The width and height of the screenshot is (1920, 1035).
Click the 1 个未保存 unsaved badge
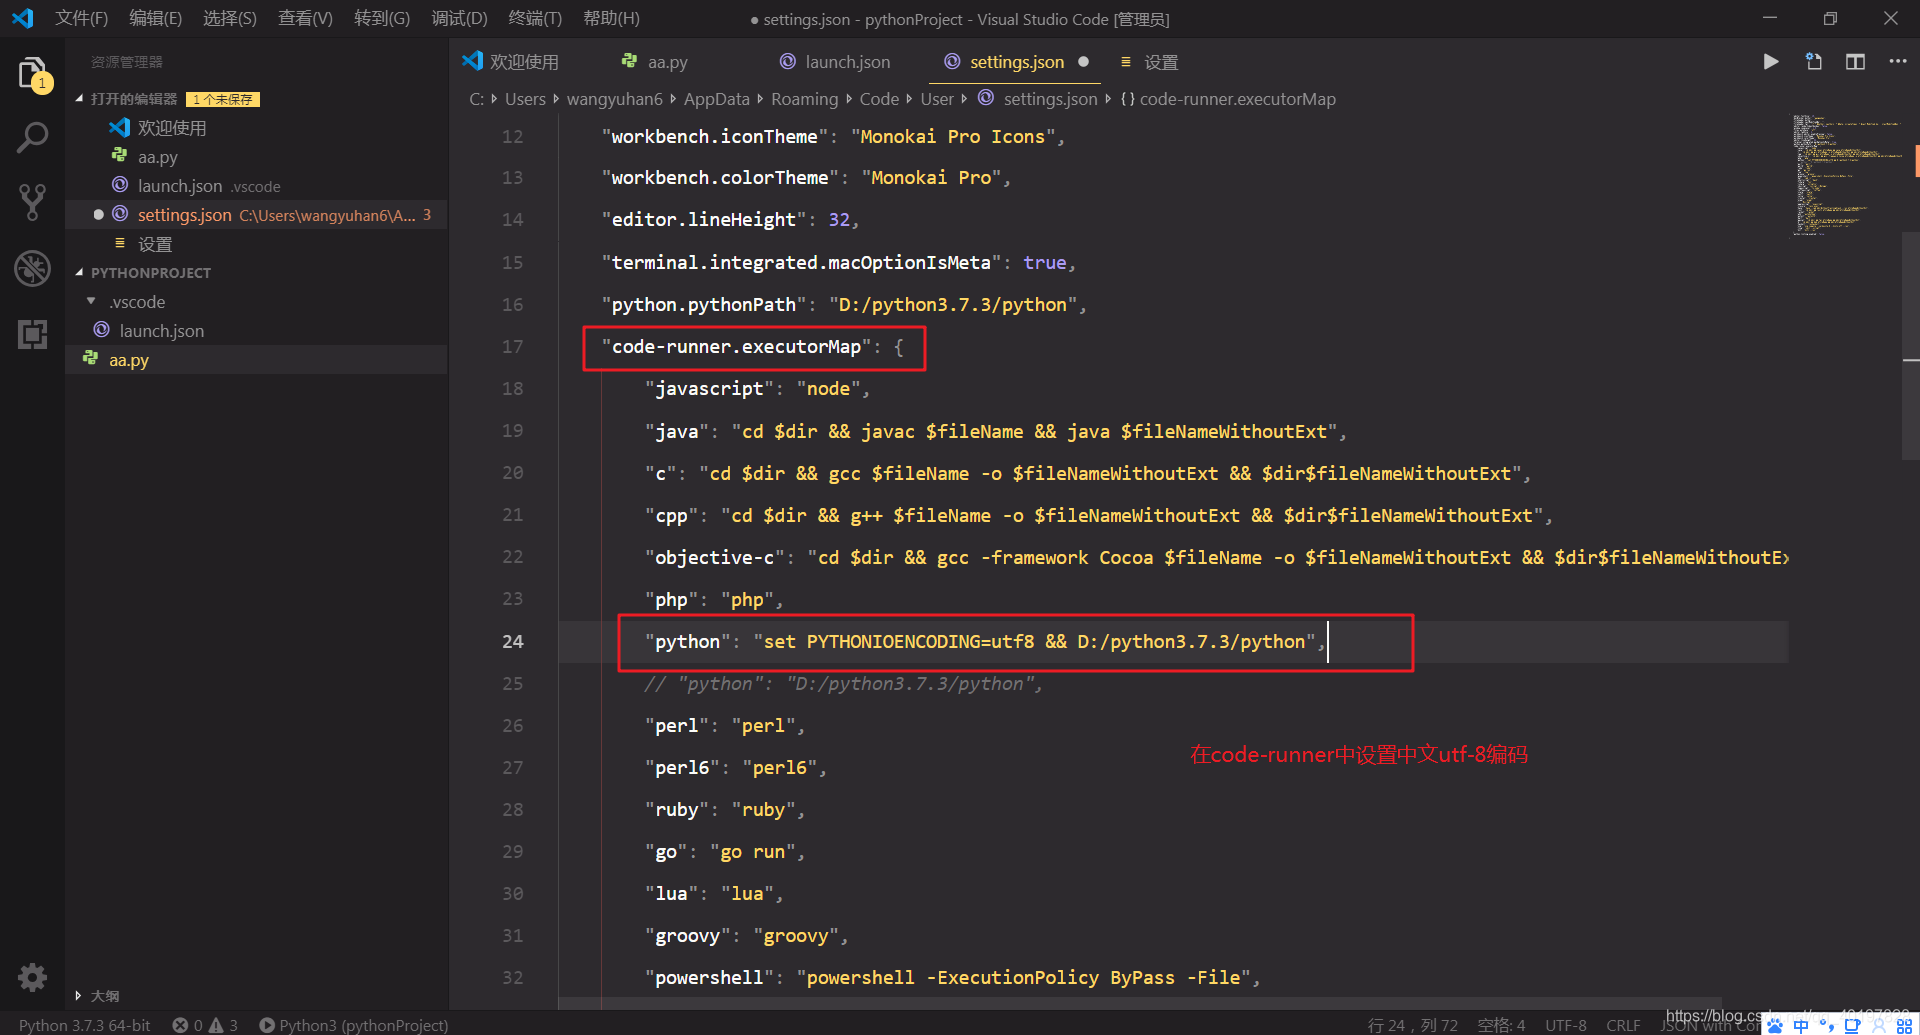[223, 99]
